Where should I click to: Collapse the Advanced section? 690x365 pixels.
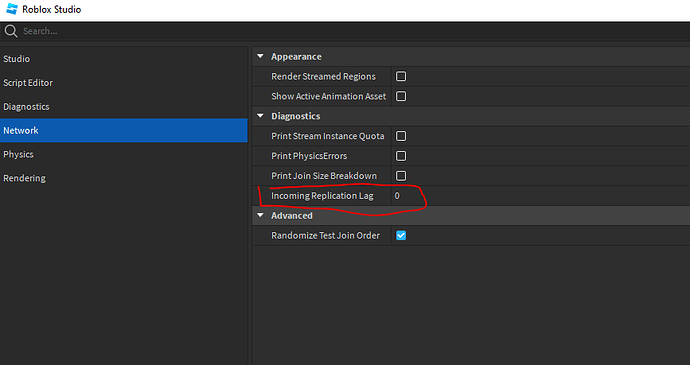pyautogui.click(x=261, y=215)
